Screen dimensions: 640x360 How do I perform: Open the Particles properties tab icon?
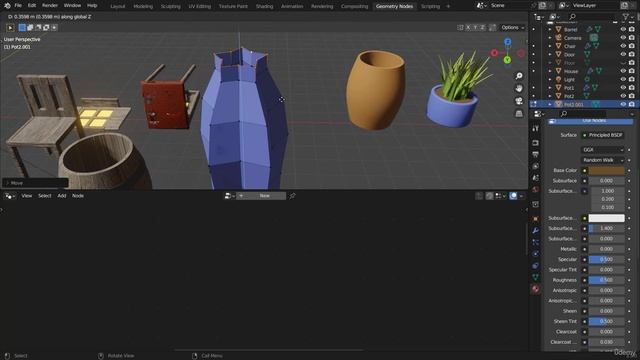coord(536,242)
